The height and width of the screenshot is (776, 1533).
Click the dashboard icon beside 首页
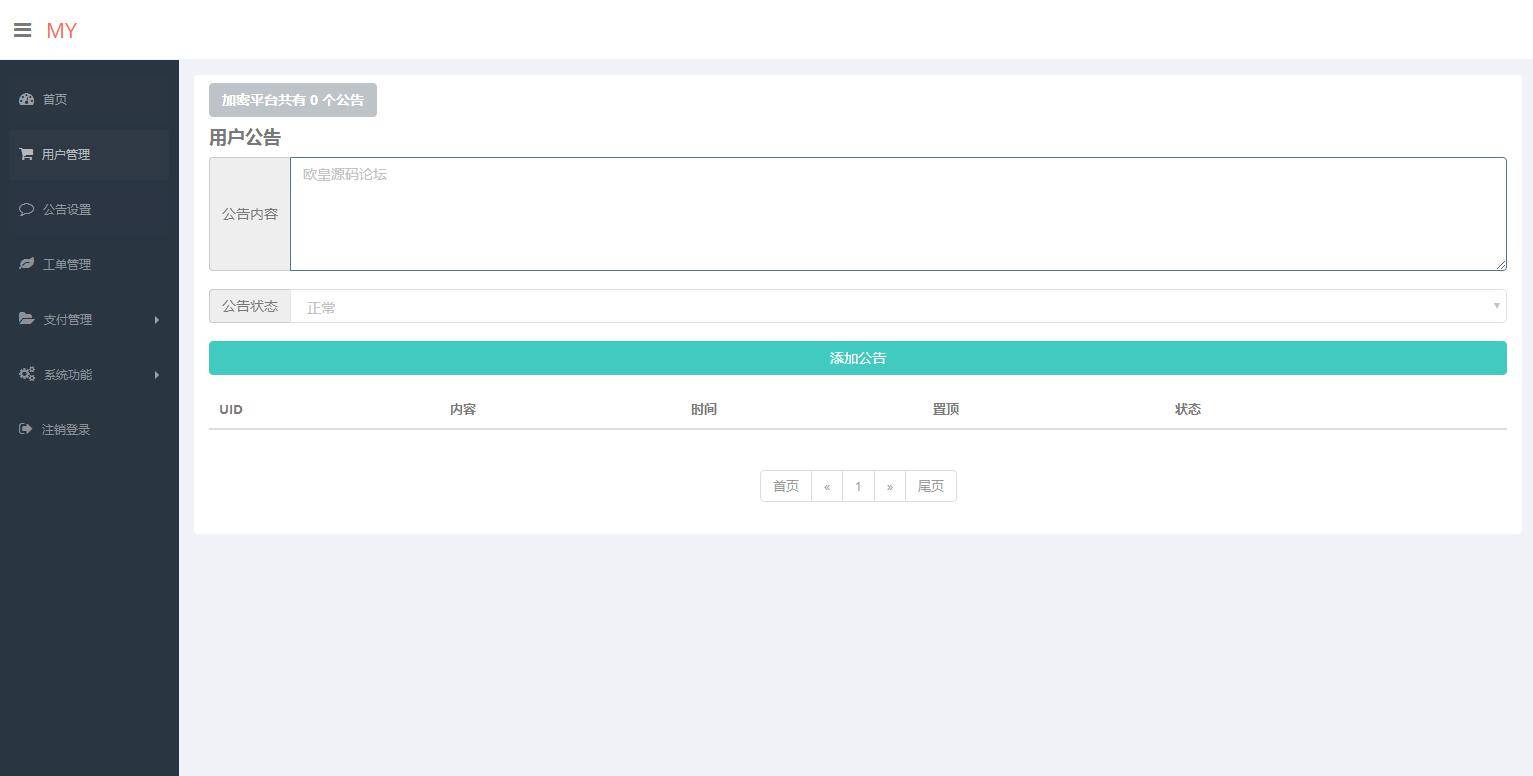click(26, 99)
